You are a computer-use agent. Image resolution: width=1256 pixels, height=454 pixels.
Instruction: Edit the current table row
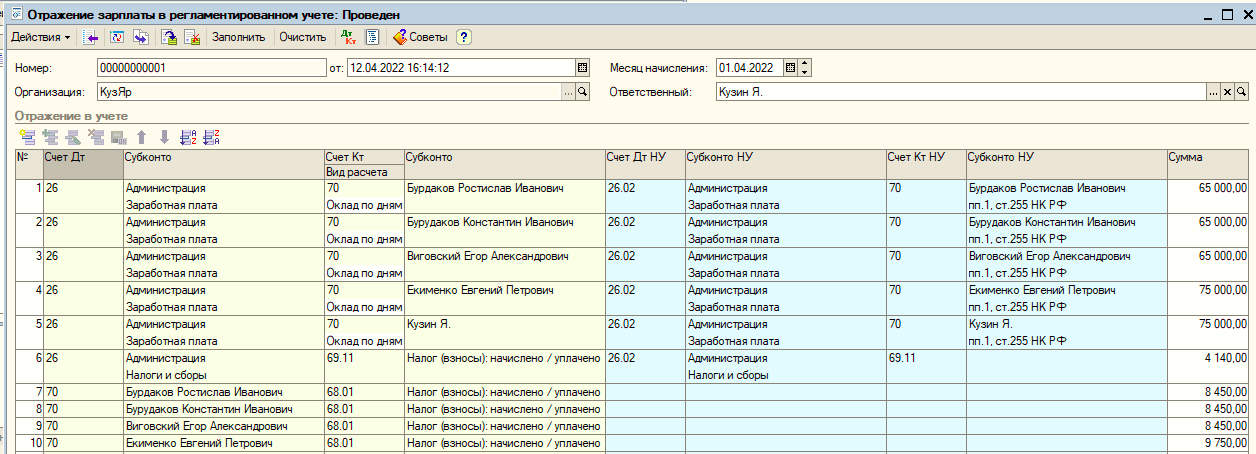coord(73,137)
